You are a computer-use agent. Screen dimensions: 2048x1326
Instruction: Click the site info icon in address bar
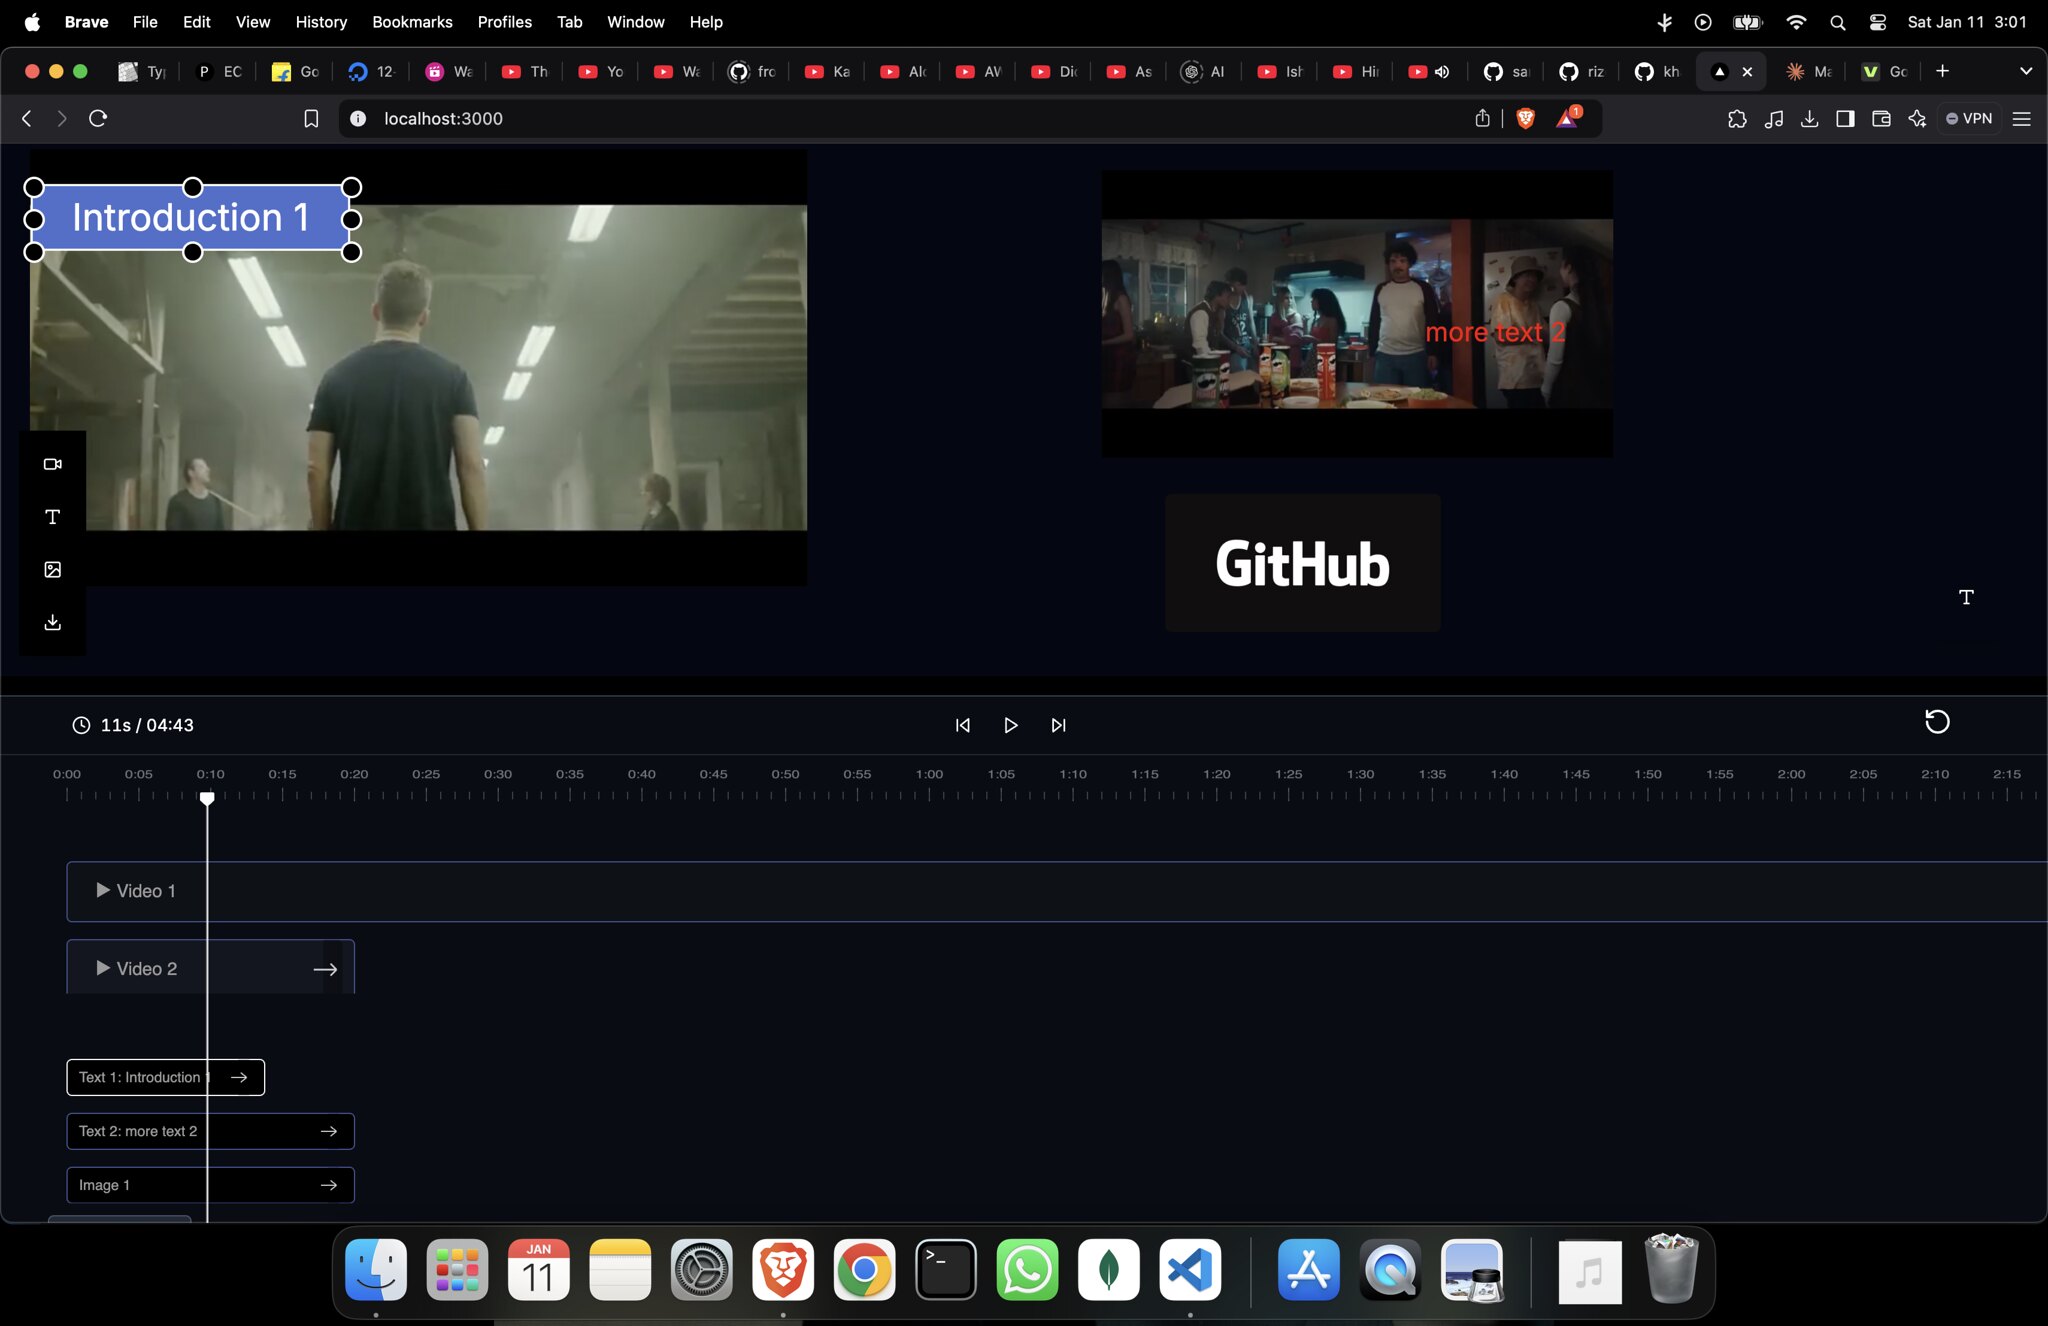click(x=358, y=118)
